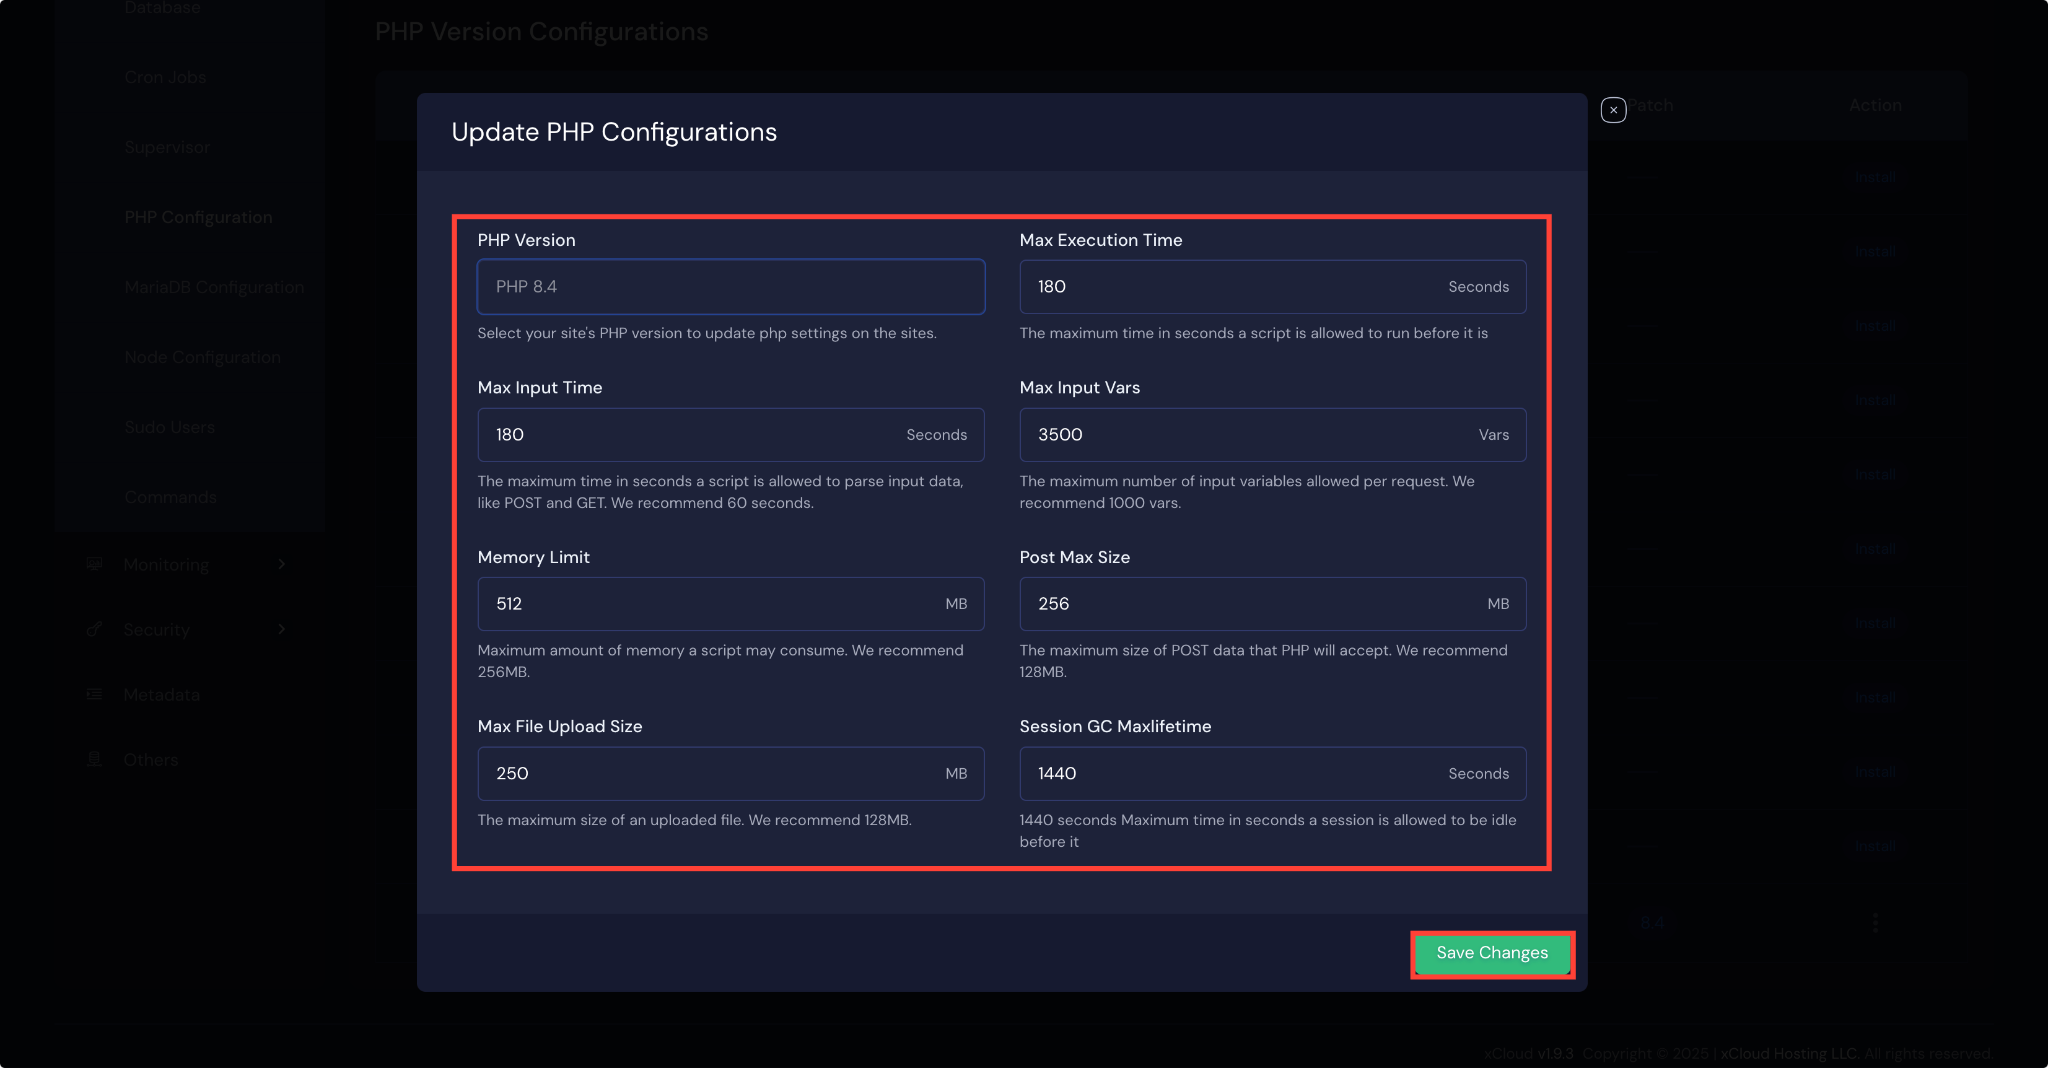The image size is (2048, 1068).
Task: Open the PHP Version dropdown
Action: point(730,287)
